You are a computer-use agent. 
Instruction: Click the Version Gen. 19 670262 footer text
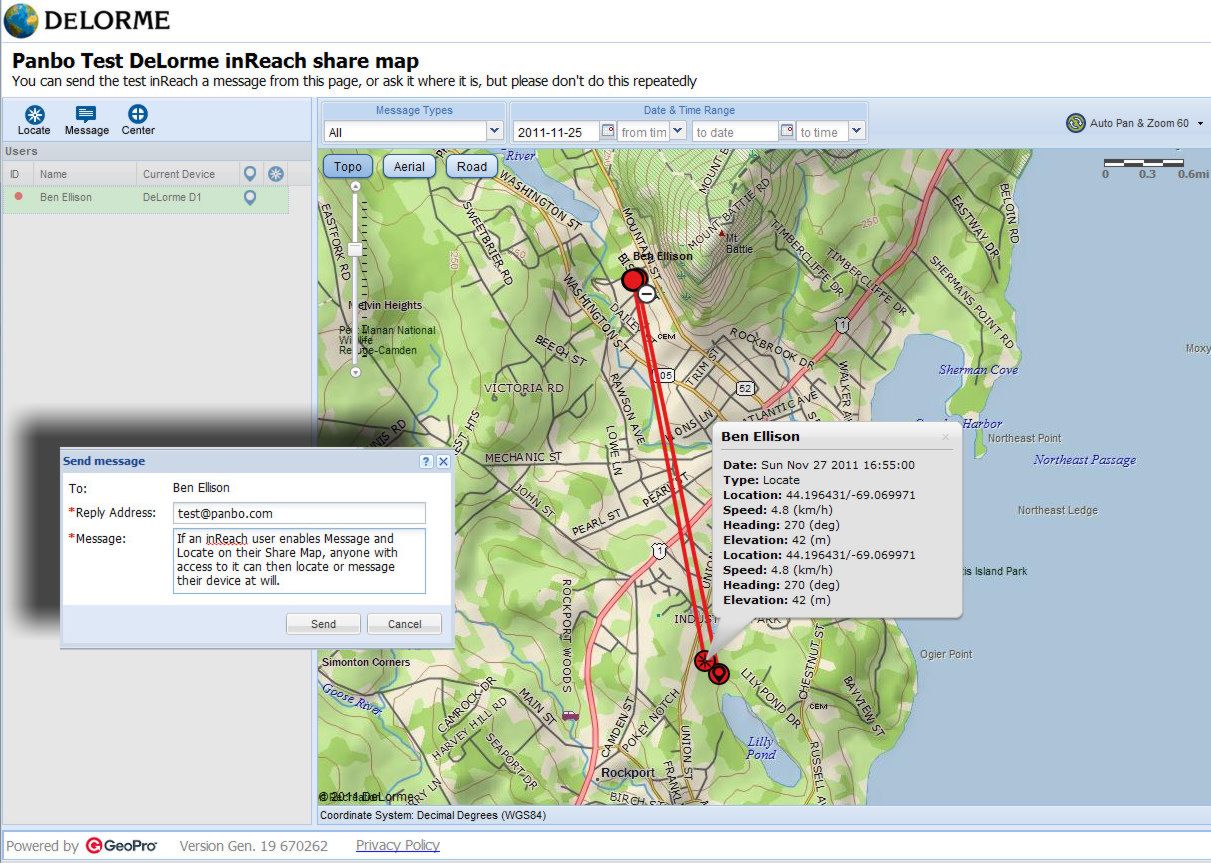tap(254, 846)
